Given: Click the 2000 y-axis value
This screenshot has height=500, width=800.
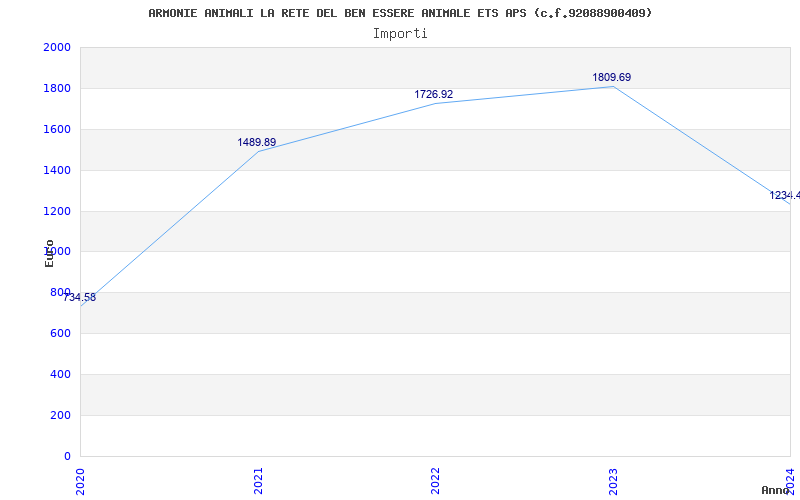Looking at the screenshot, I should [57, 47].
